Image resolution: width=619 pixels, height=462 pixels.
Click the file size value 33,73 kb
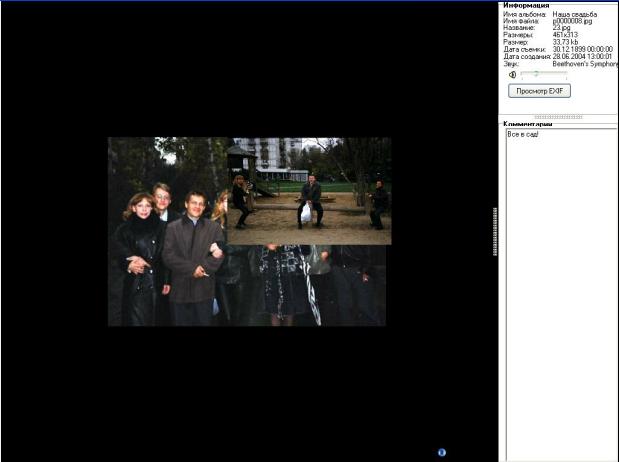[x=565, y=42]
